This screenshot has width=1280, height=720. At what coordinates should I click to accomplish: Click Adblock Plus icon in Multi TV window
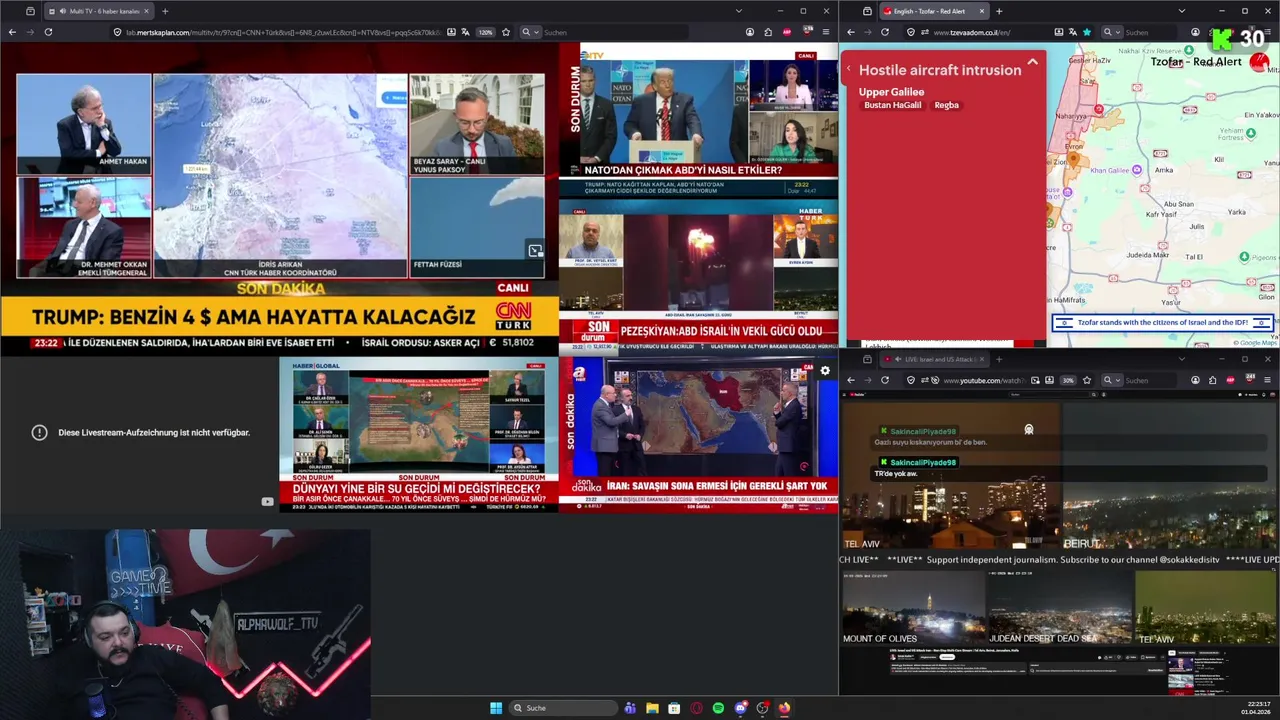click(x=787, y=32)
